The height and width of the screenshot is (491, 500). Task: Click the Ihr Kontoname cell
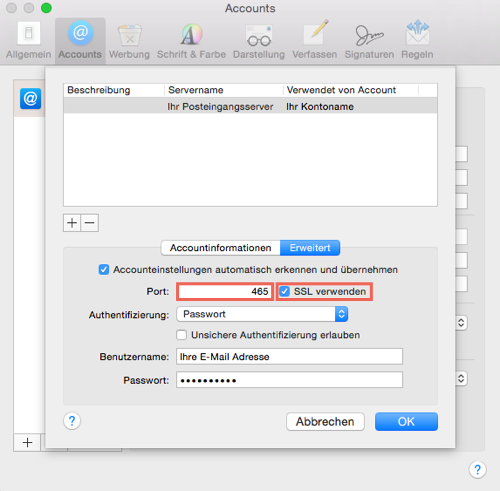coord(320,107)
